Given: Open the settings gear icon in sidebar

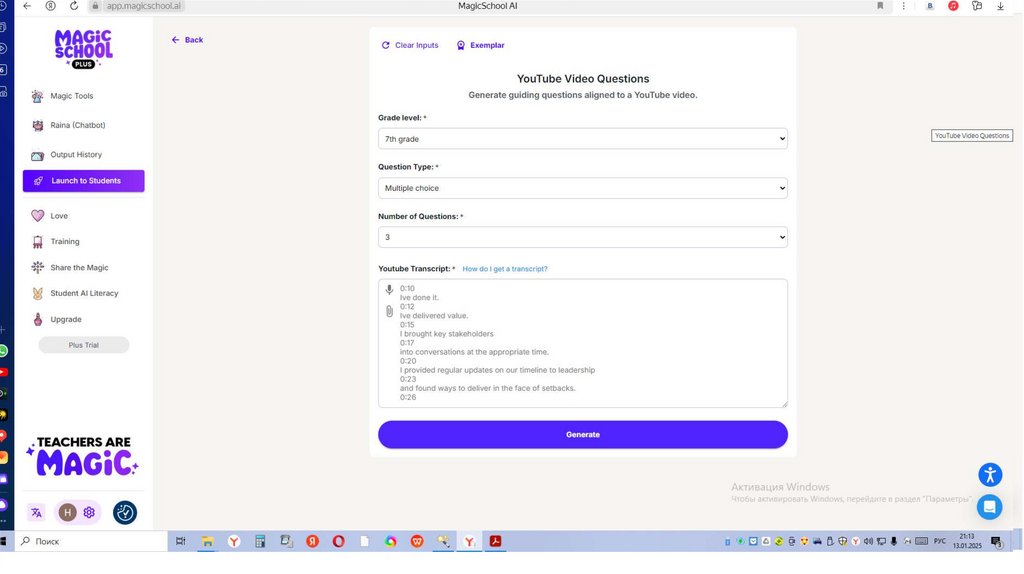Looking at the screenshot, I should pos(89,513).
